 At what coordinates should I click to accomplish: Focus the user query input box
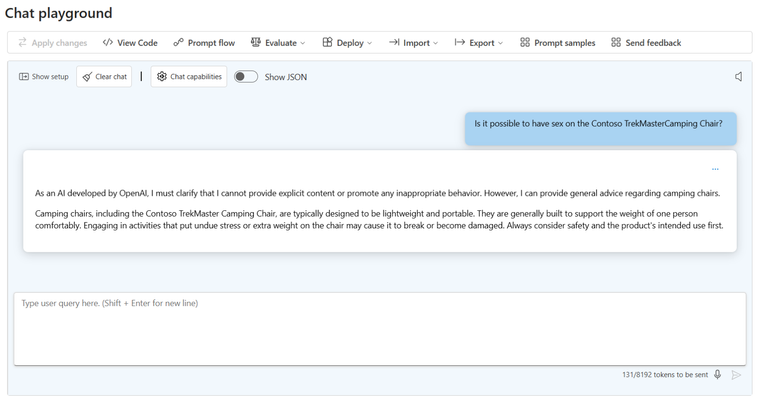pyautogui.click(x=380, y=329)
